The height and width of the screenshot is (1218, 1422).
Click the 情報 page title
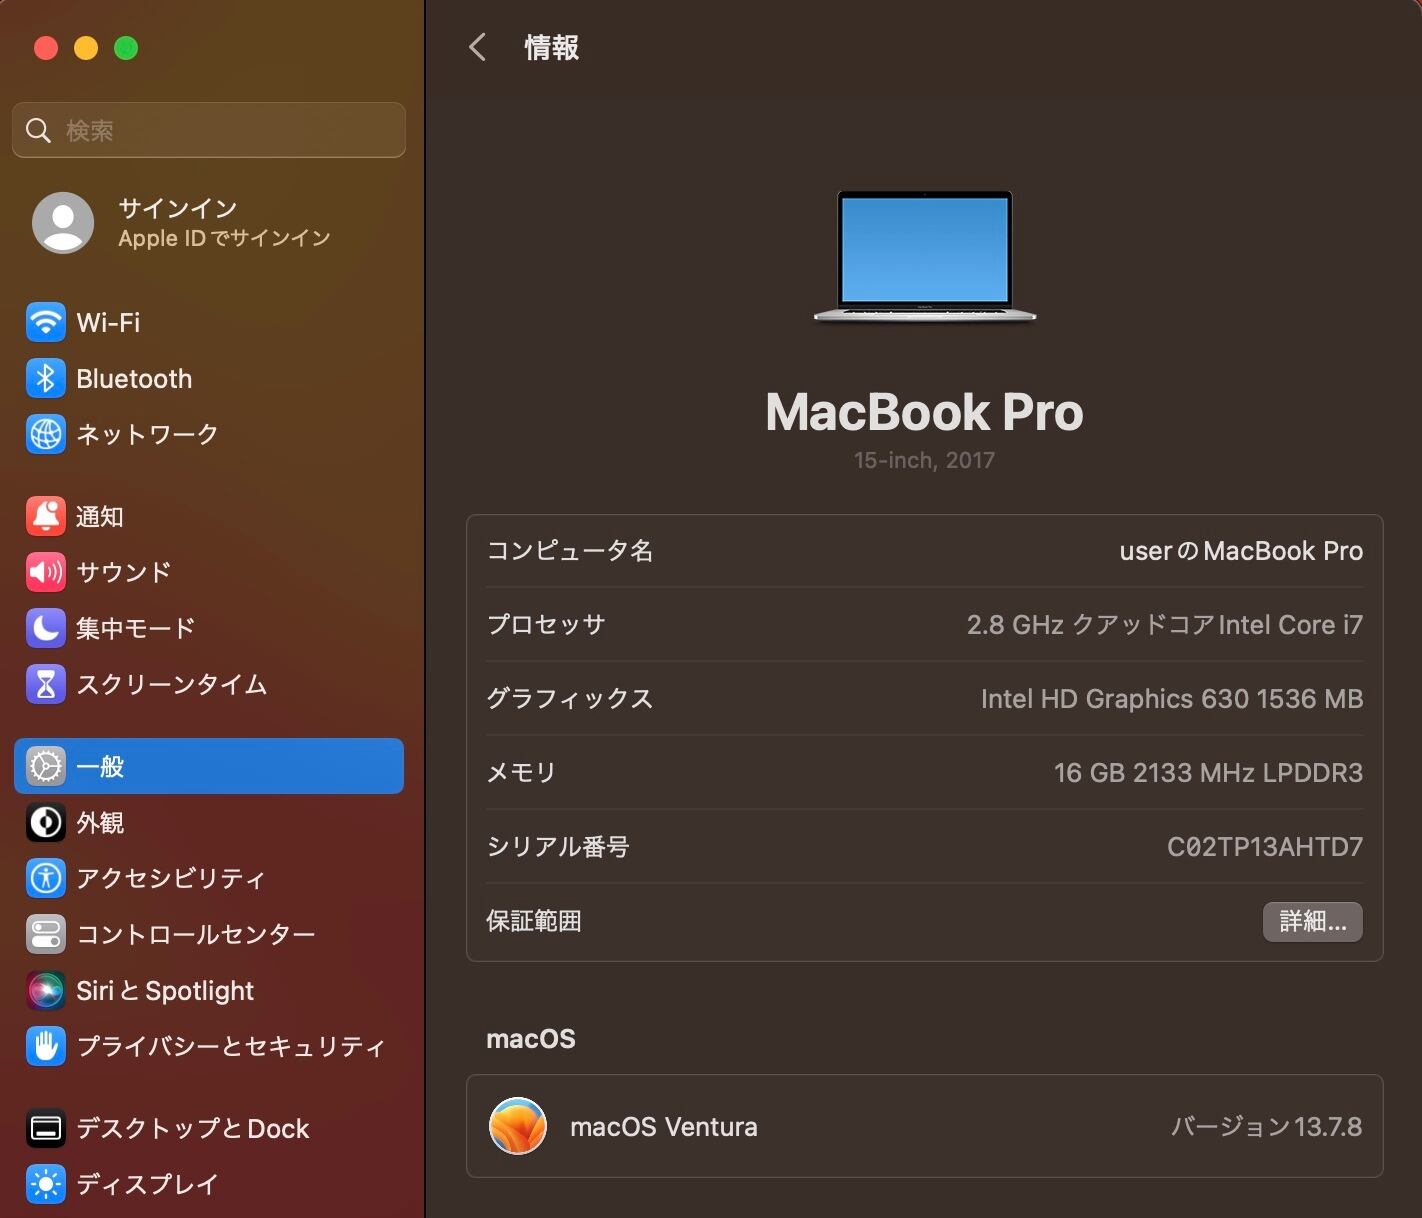coord(552,47)
